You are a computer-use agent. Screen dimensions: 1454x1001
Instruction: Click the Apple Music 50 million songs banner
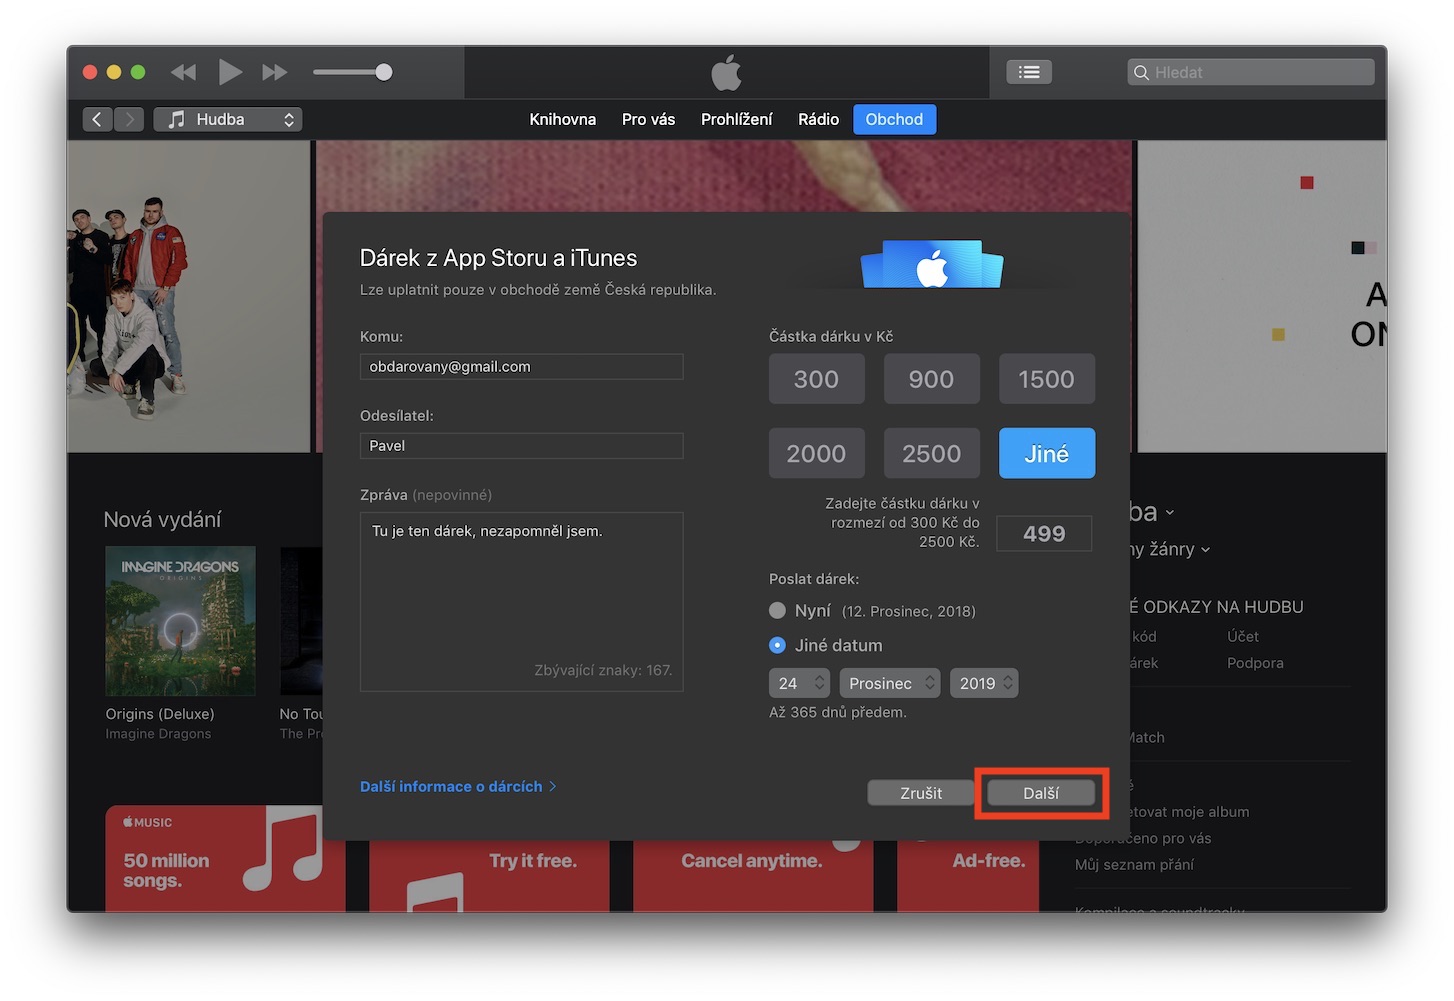225,858
